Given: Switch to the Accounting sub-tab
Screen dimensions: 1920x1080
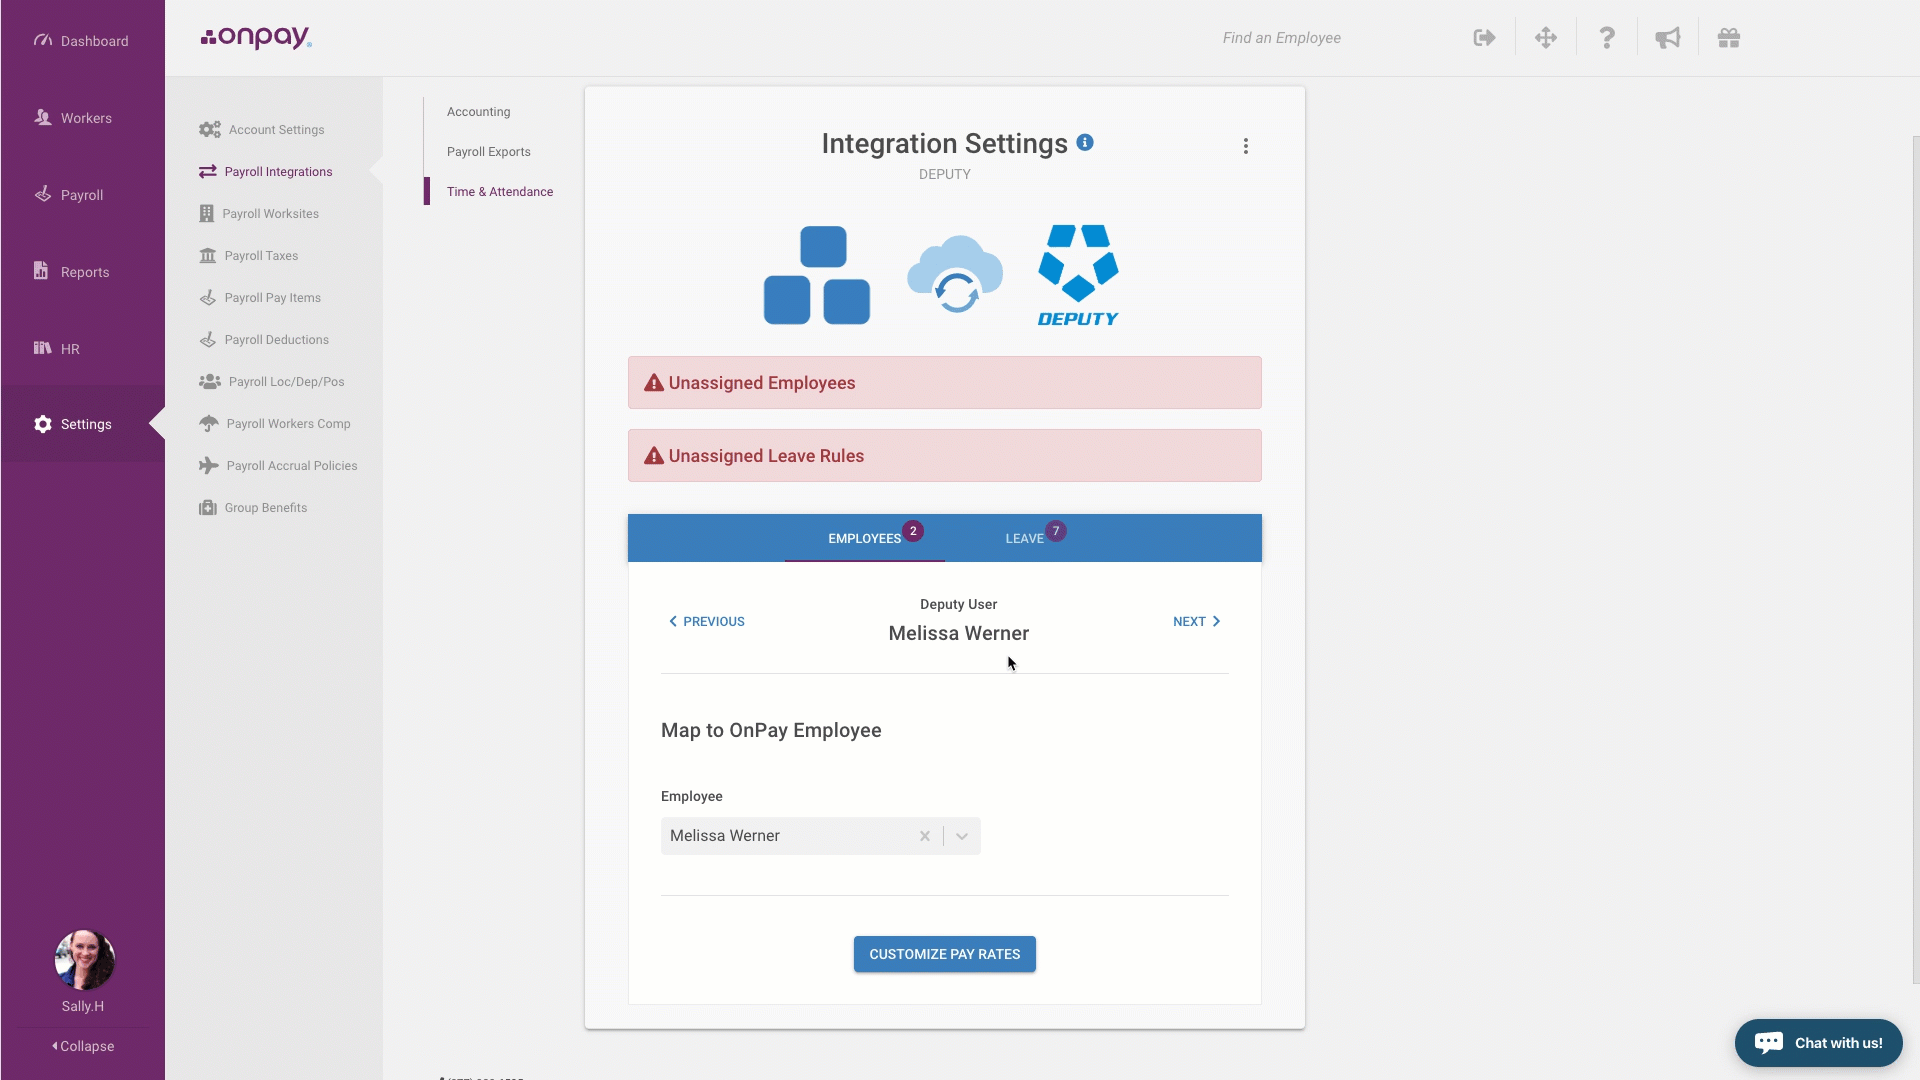Looking at the screenshot, I should [x=478, y=112].
